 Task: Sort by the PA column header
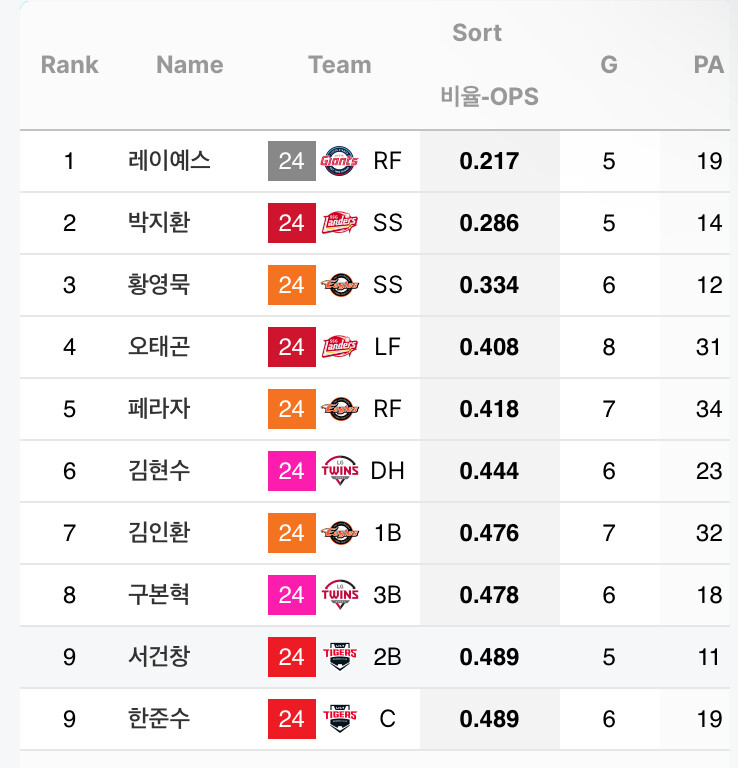click(708, 65)
